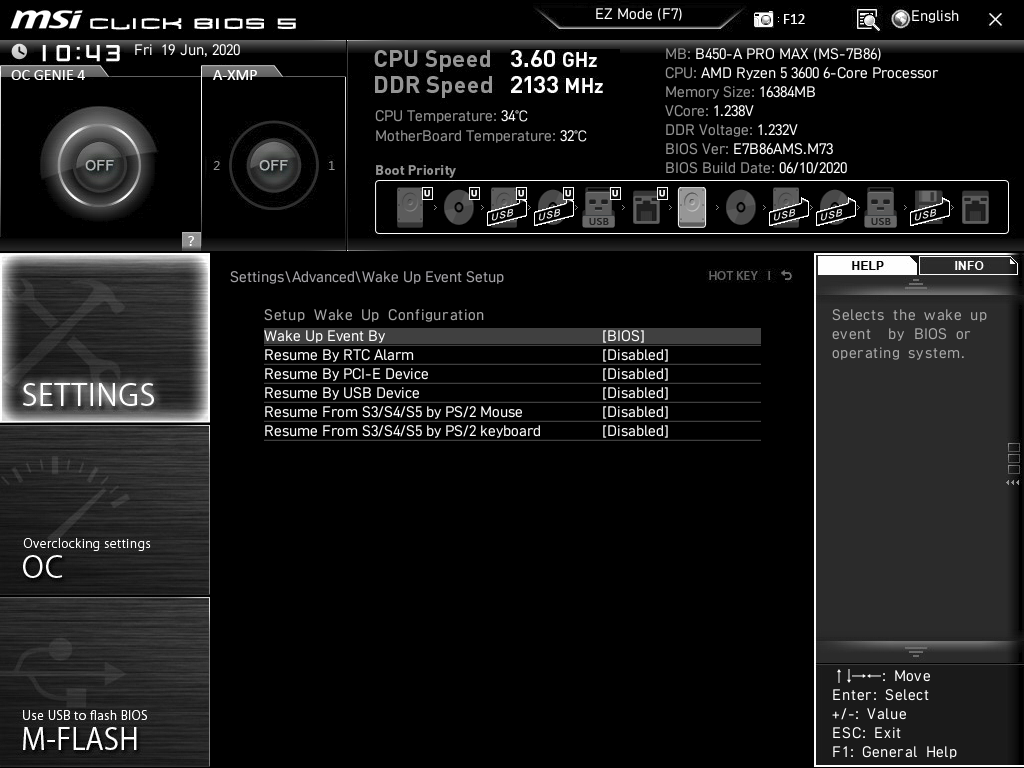The width and height of the screenshot is (1024, 768).
Task: Click the globe language icon
Action: [901, 19]
